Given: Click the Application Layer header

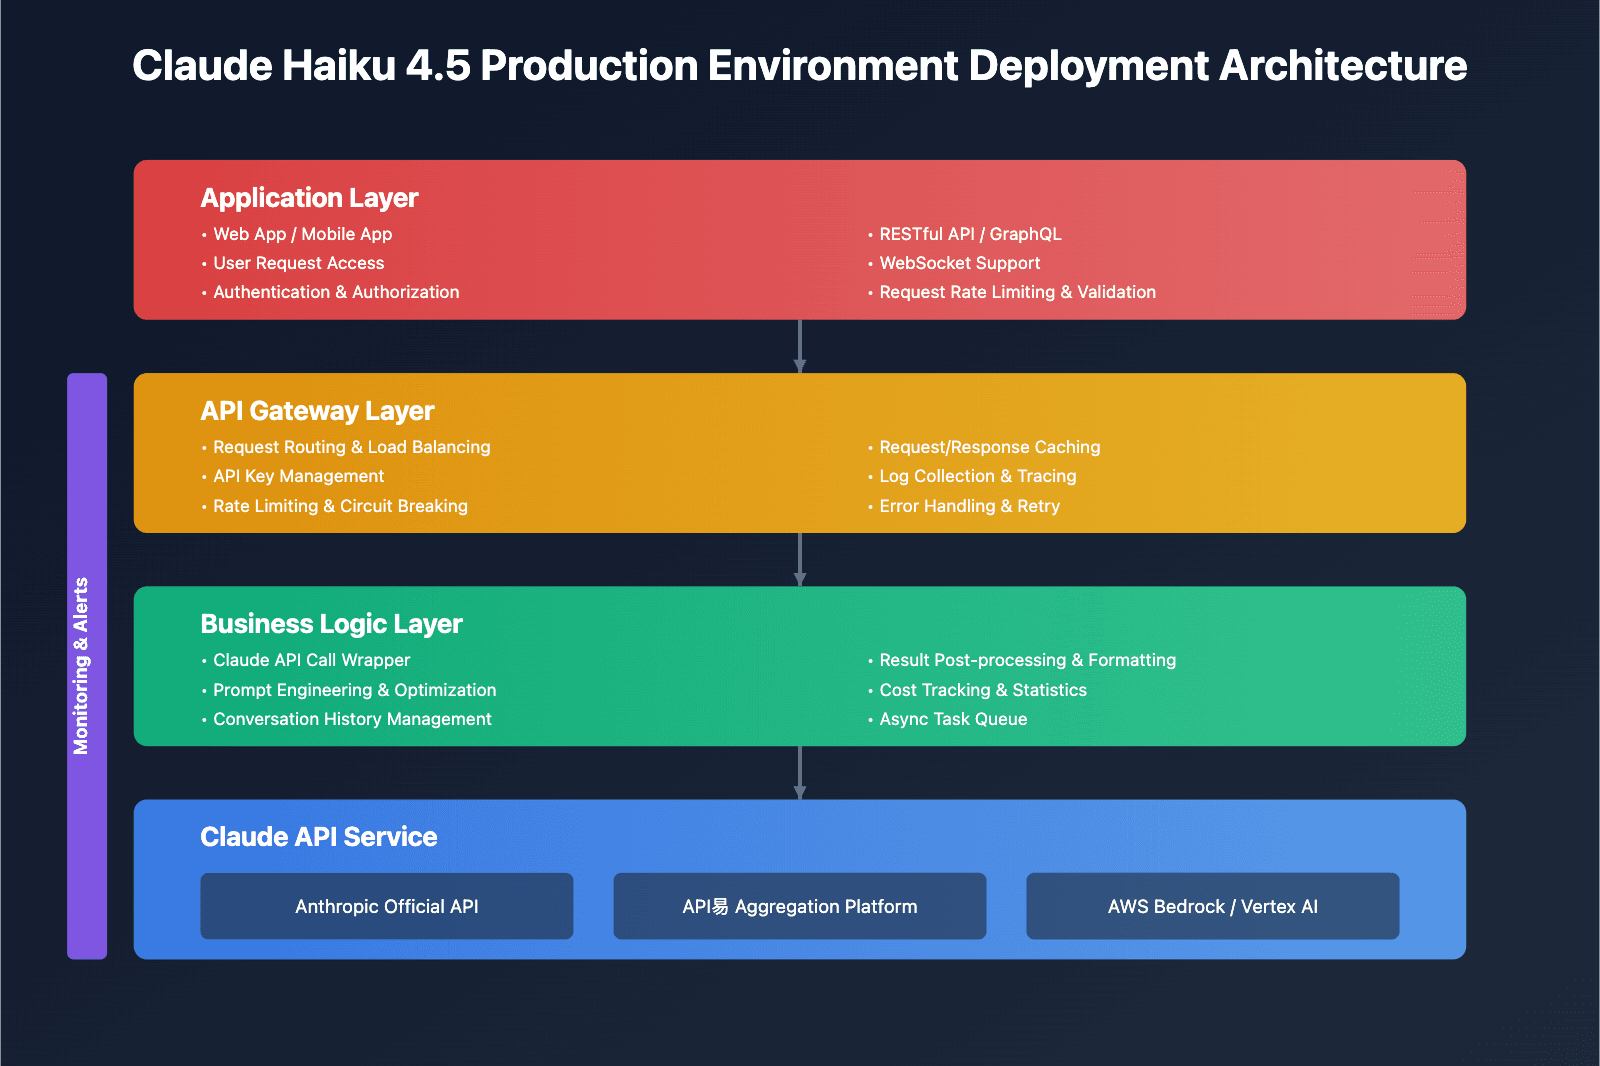Looking at the screenshot, I should (x=309, y=197).
